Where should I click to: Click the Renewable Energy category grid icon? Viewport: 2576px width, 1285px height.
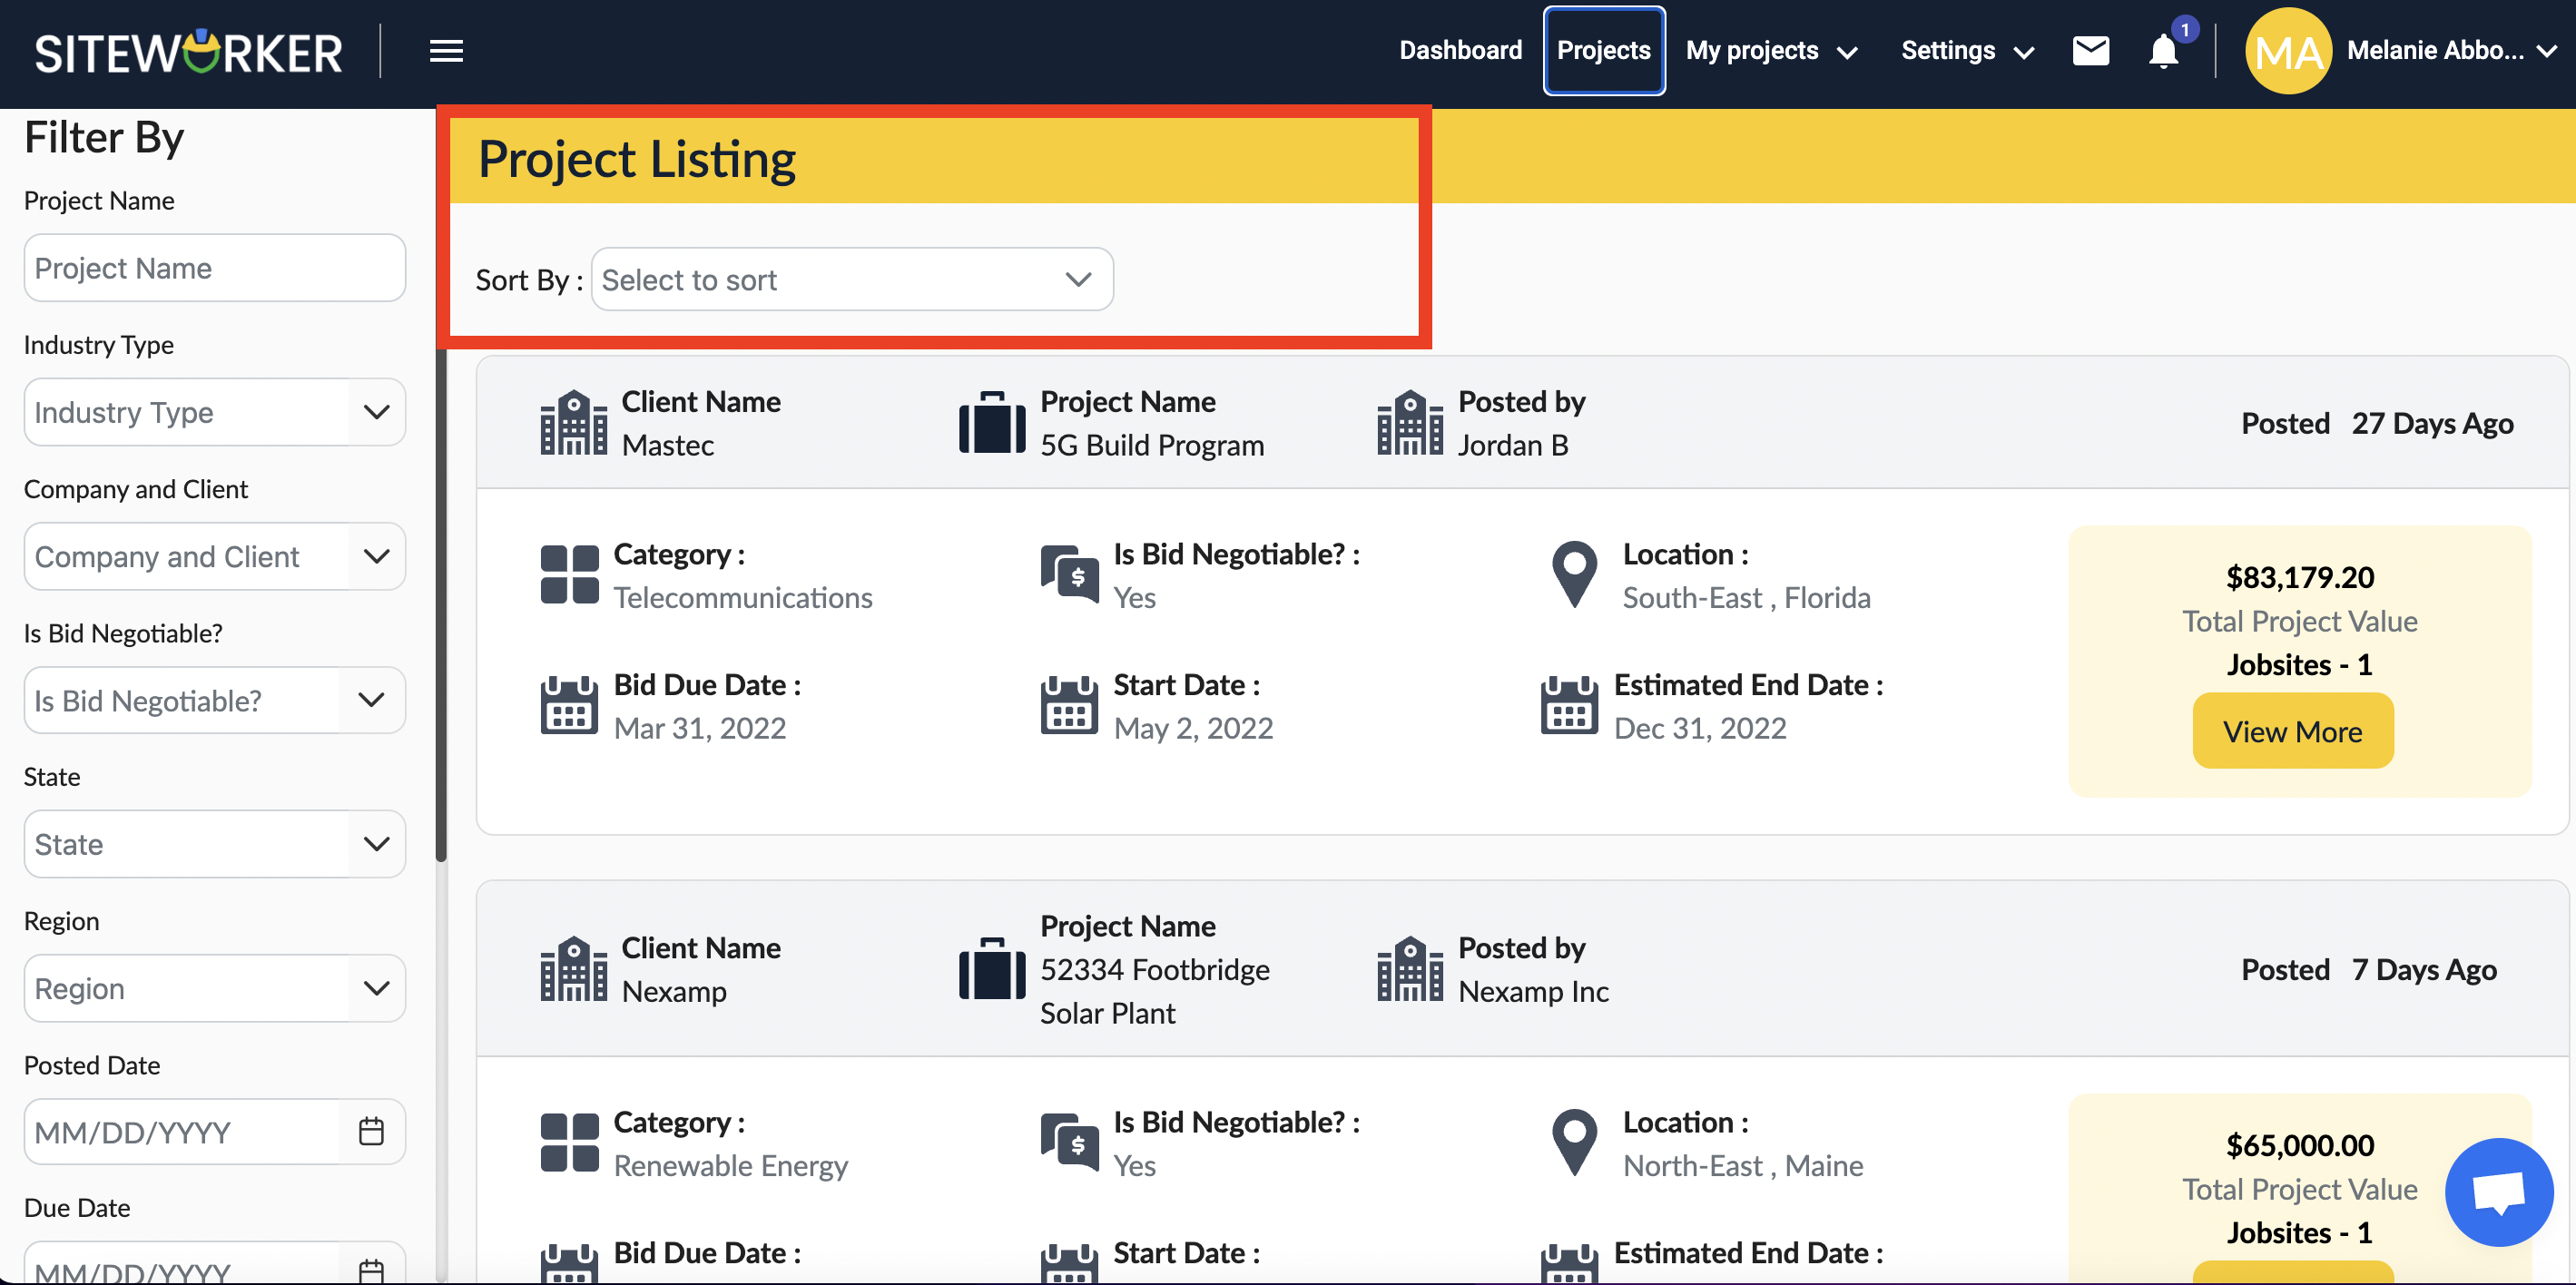pos(569,1142)
